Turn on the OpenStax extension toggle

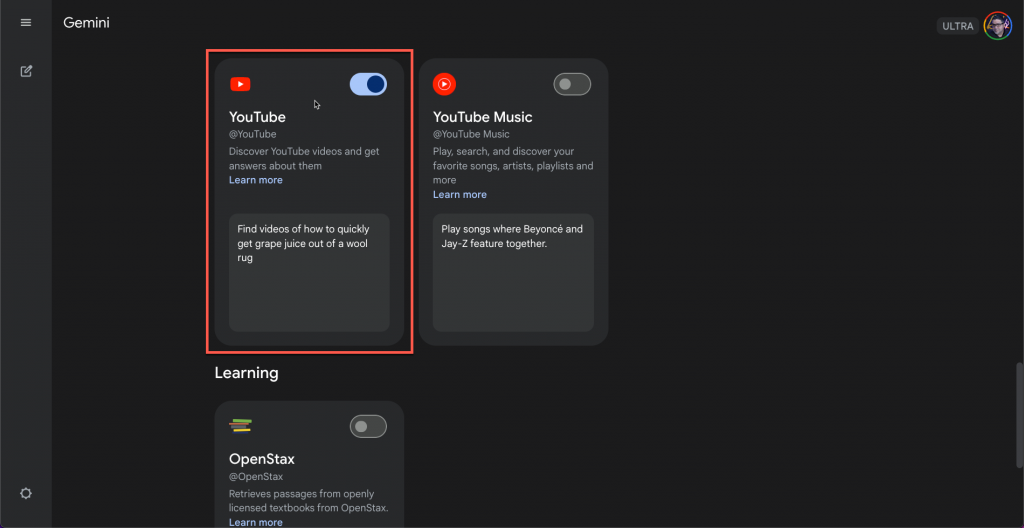click(x=368, y=427)
